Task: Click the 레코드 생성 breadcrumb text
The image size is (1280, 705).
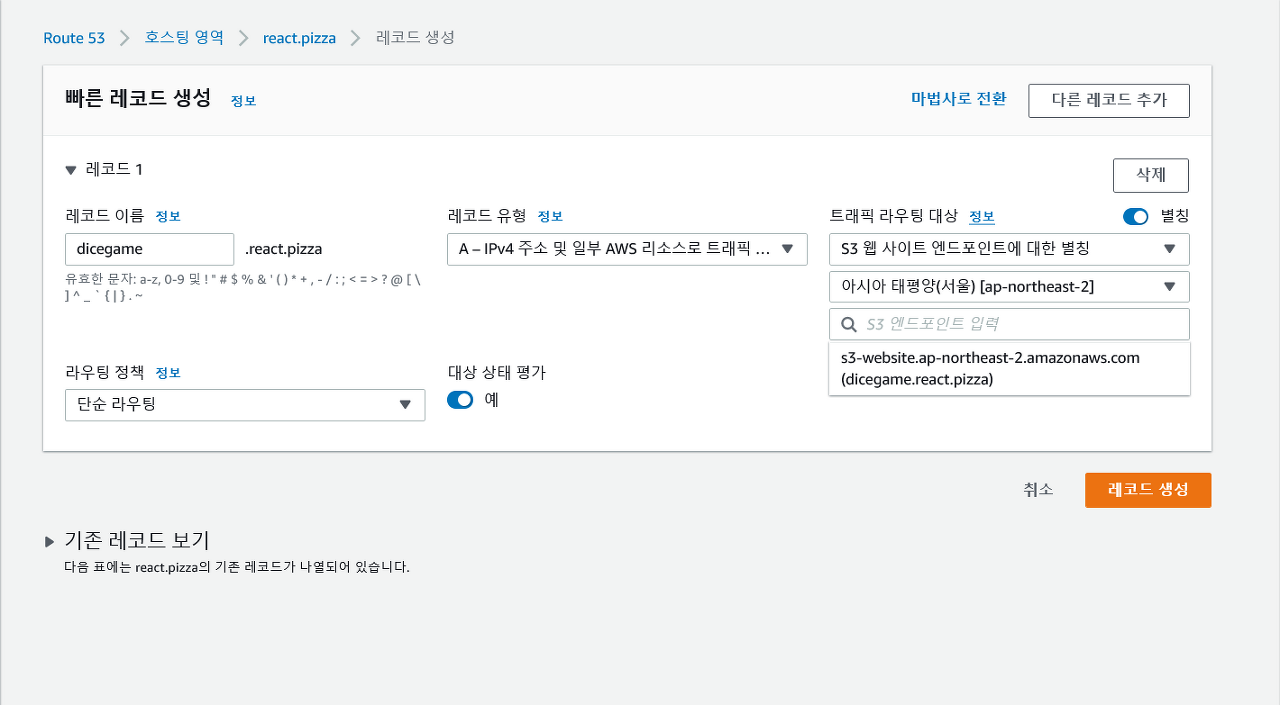Action: click(x=415, y=38)
